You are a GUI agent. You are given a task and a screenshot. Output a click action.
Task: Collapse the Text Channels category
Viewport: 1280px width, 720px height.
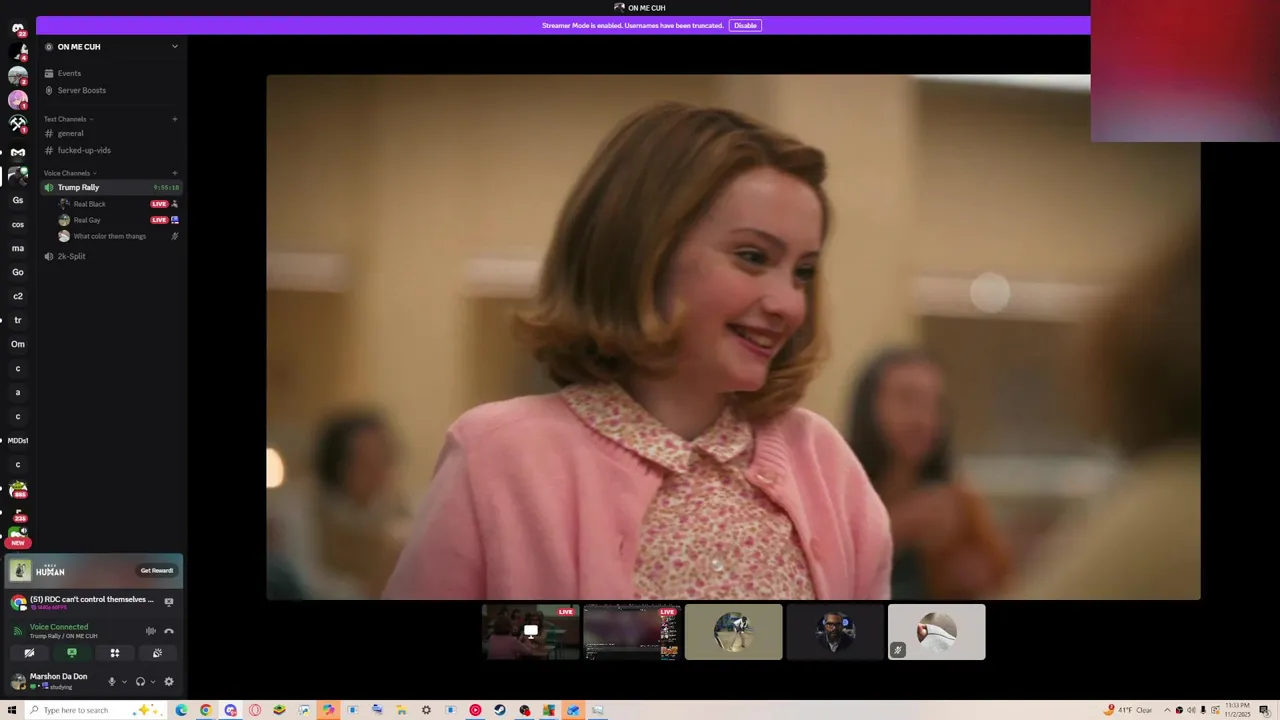click(x=68, y=119)
